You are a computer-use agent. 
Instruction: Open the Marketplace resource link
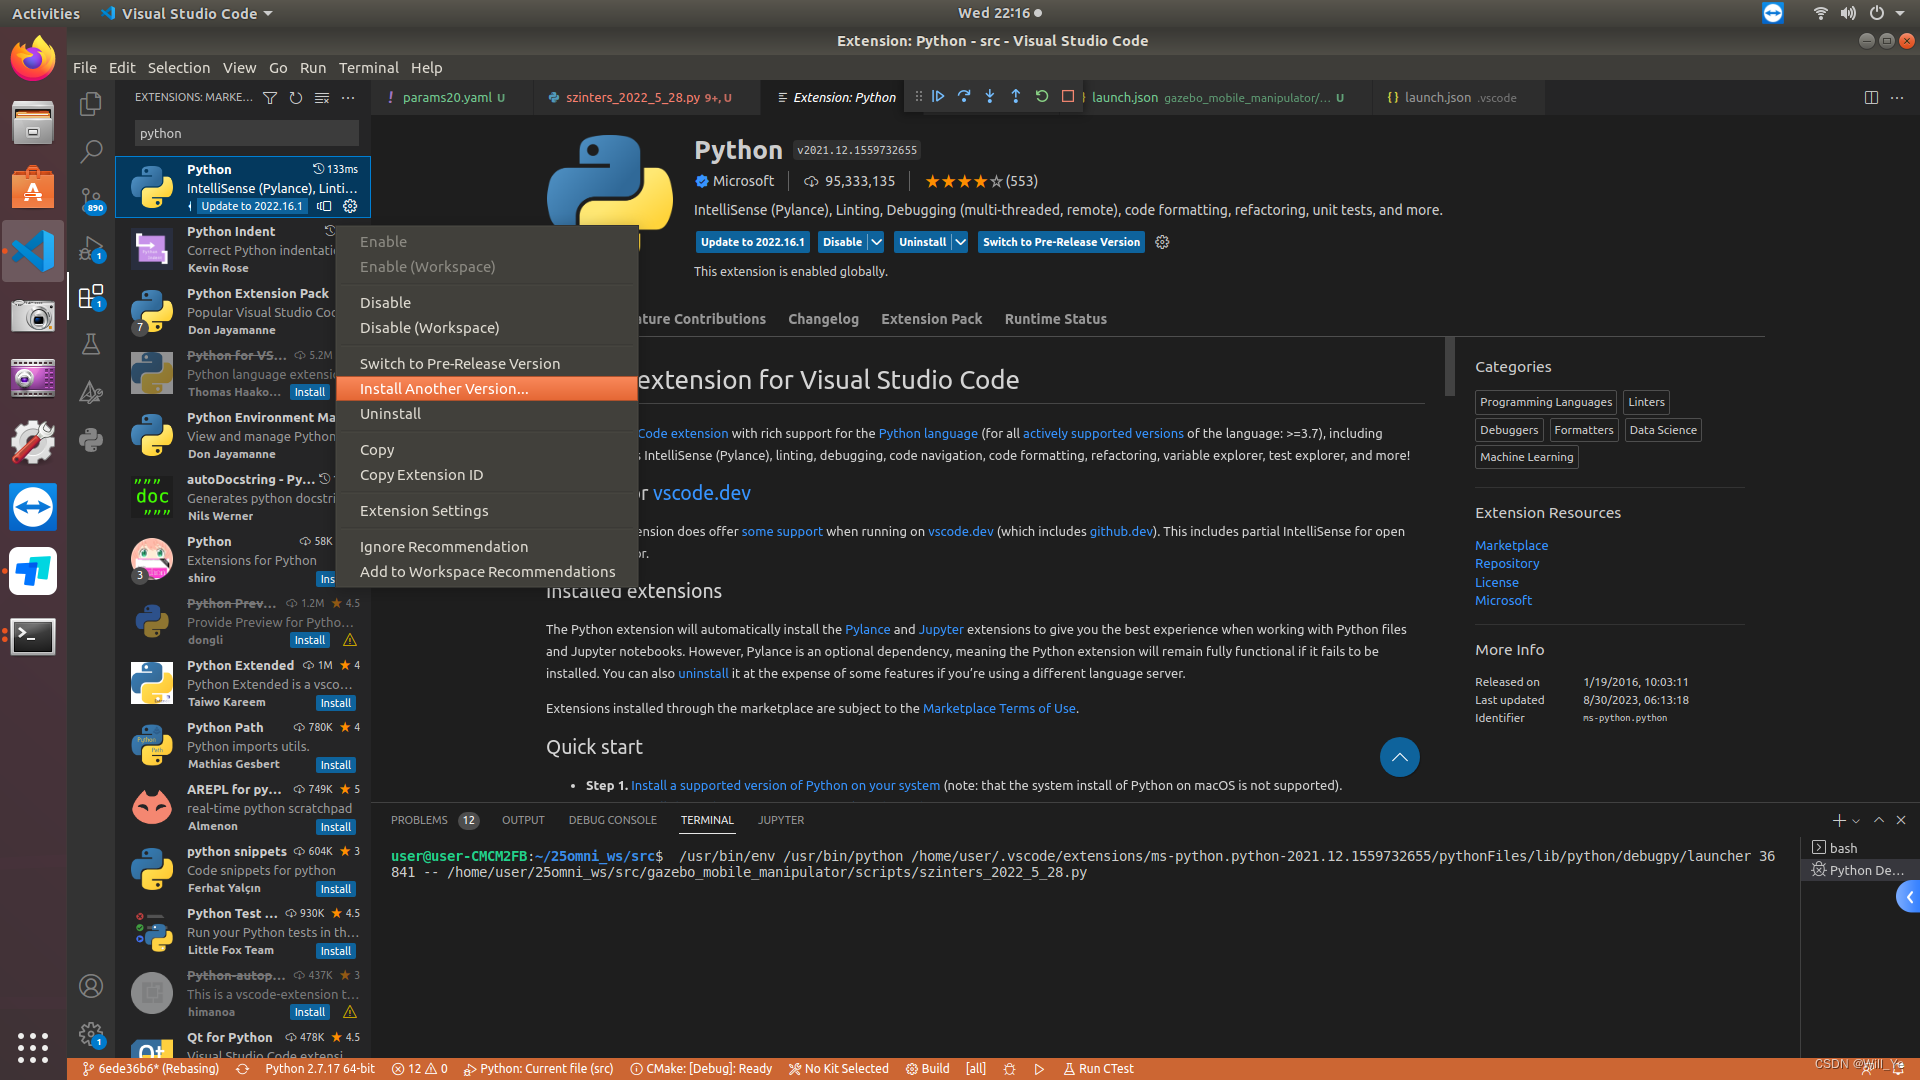[1511, 546]
